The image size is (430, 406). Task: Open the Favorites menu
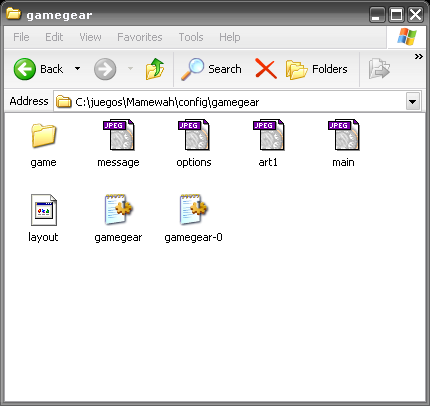tap(140, 37)
